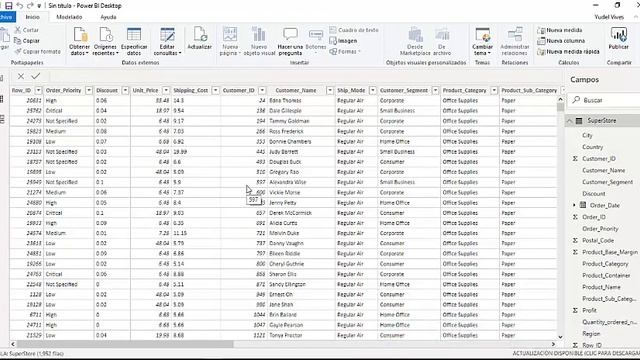Insert Cuadro de texto
The height and width of the screenshot is (360, 640).
(x=354, y=30)
